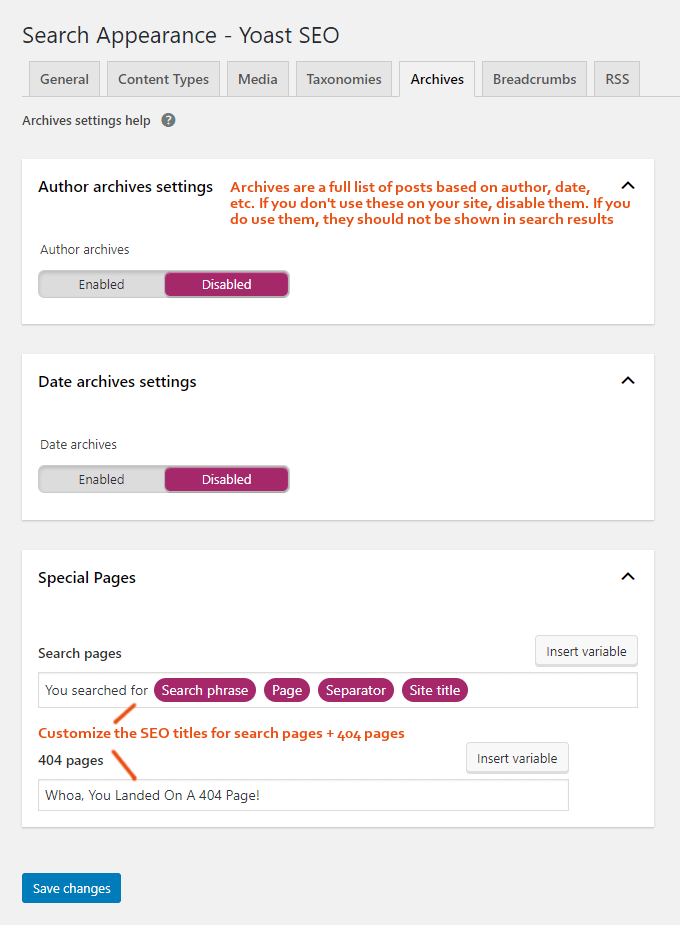Click Save changes

(x=71, y=888)
